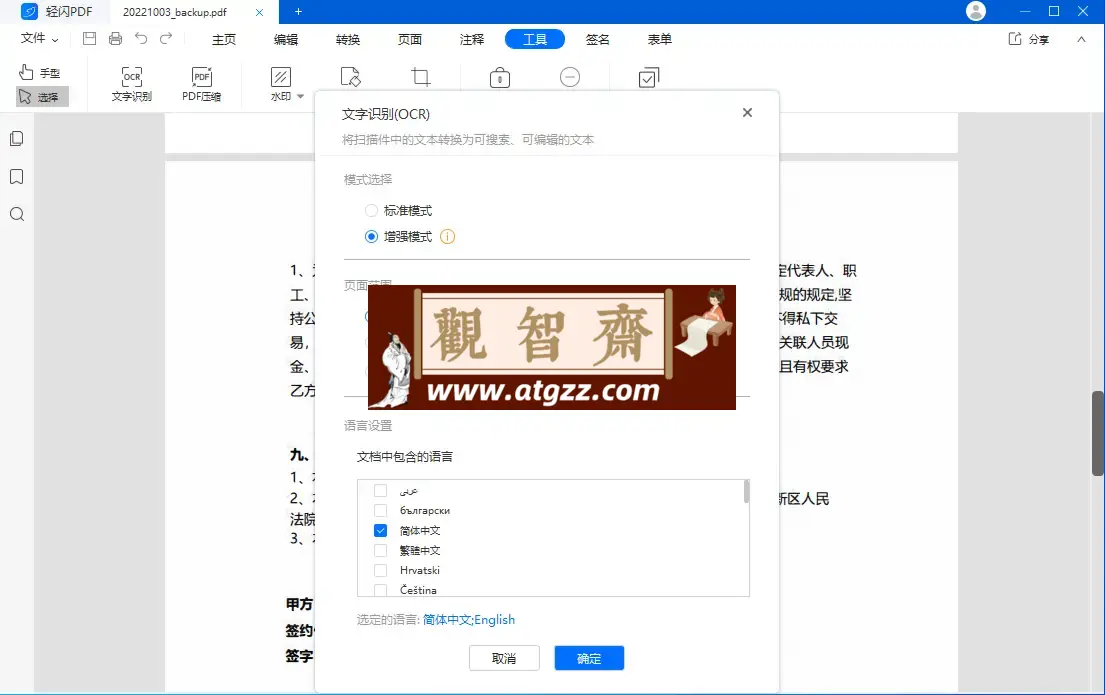The image size is (1105, 695).
Task: Click the info icon beside 增强模式
Action: pos(447,237)
